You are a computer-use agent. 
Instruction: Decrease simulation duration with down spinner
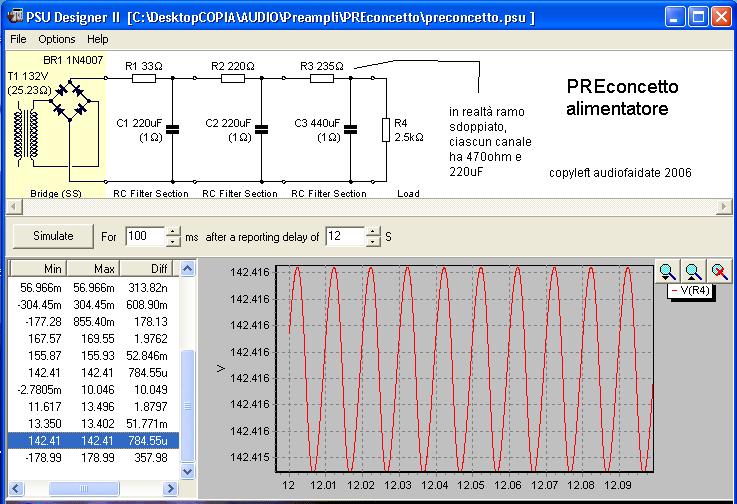(173, 241)
